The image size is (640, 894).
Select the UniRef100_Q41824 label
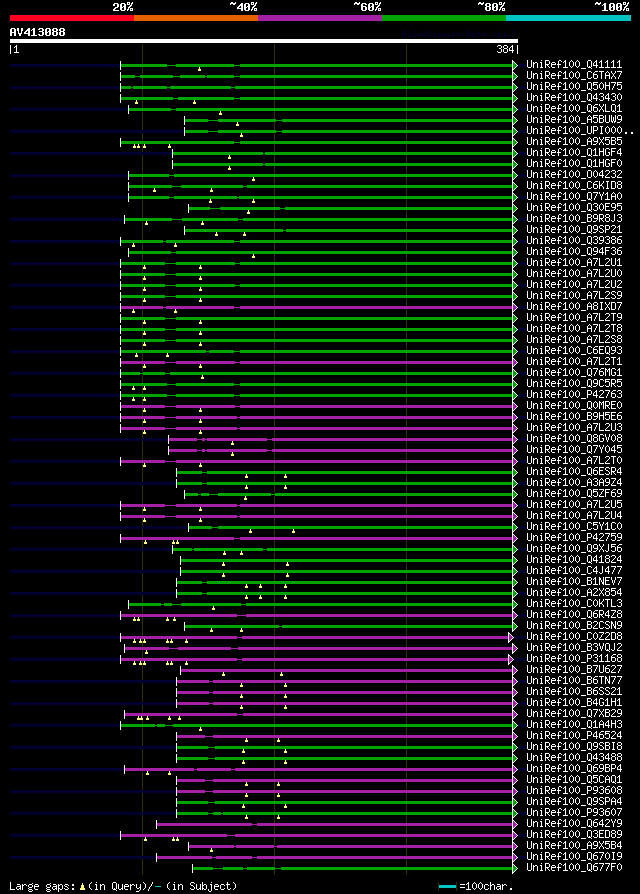click(x=574, y=560)
